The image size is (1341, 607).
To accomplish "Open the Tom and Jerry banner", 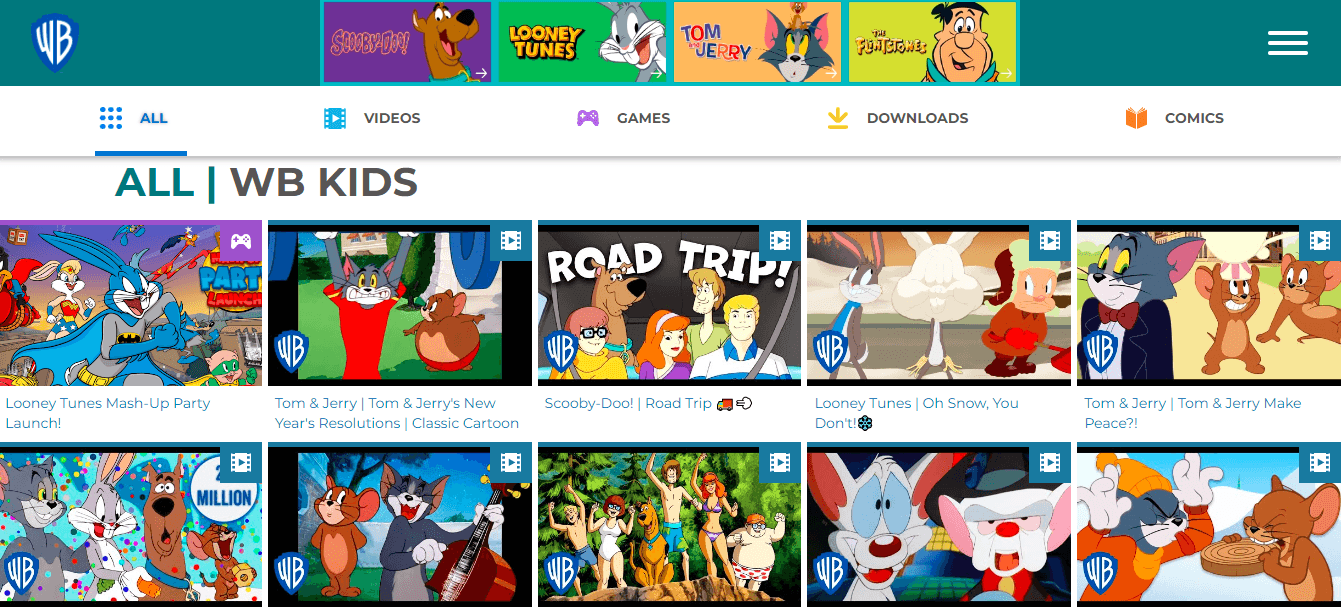I will point(757,42).
